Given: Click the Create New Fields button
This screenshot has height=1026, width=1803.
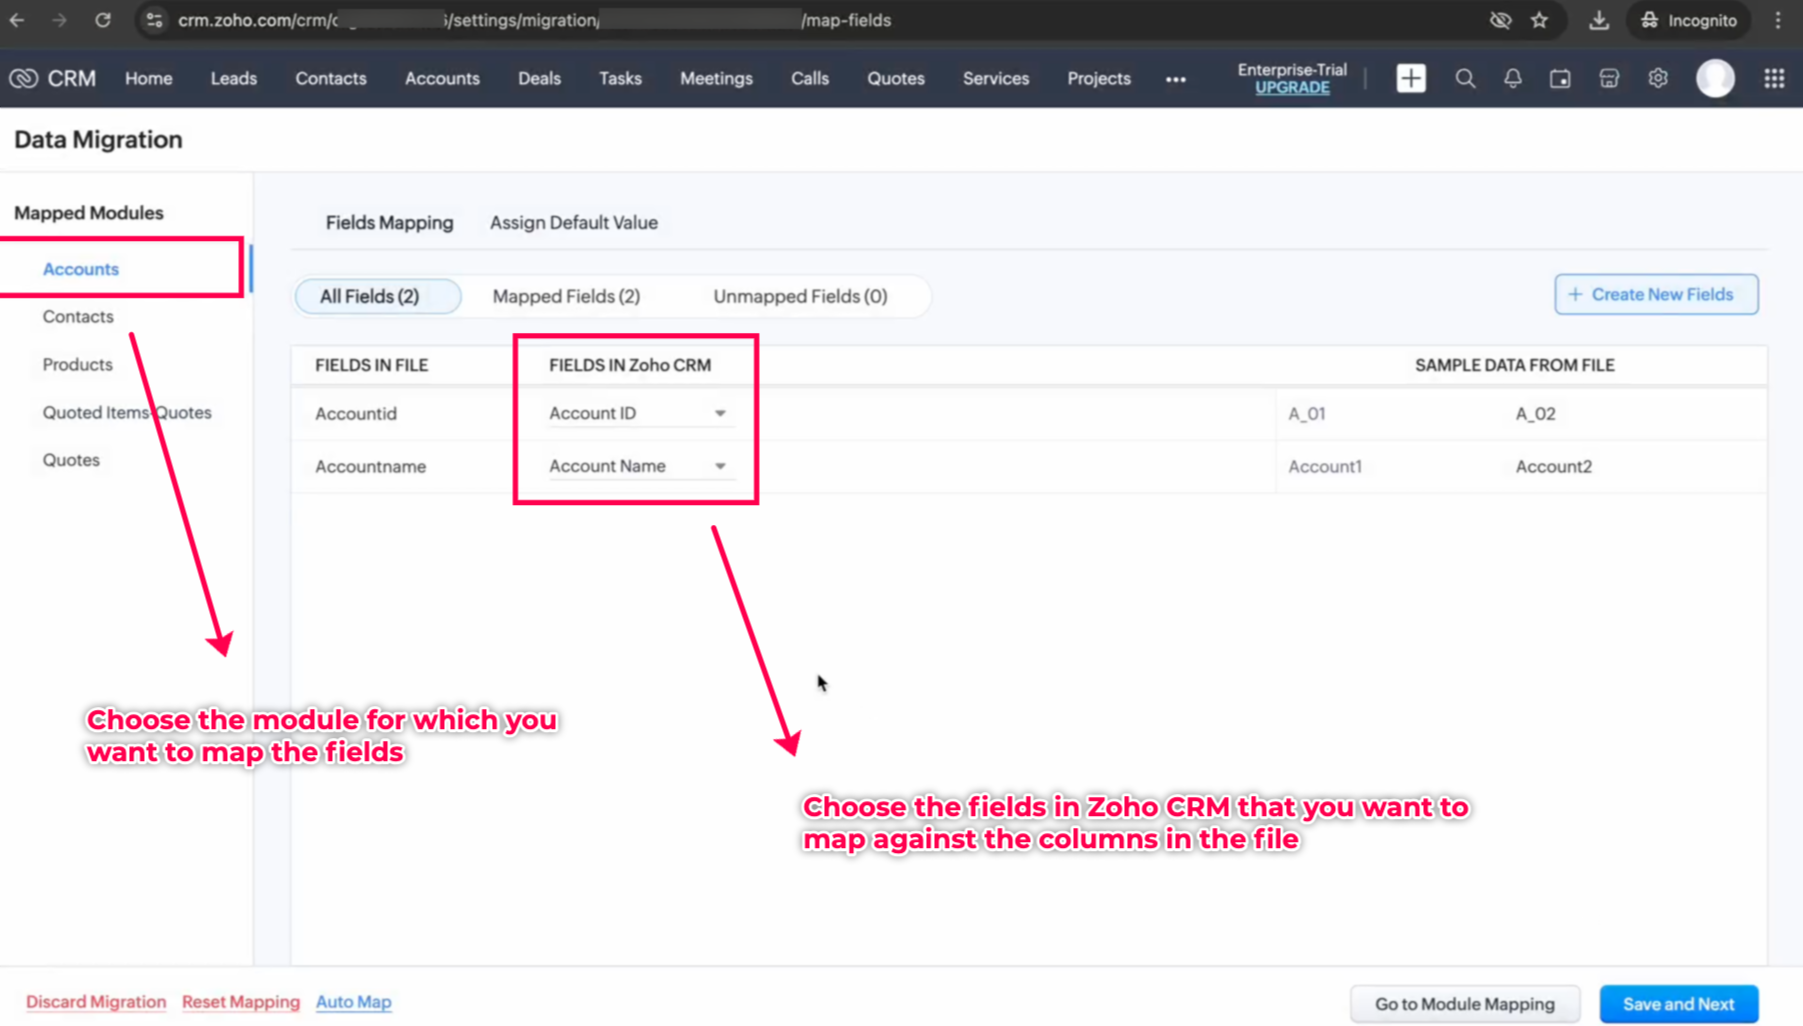Looking at the screenshot, I should (x=1656, y=294).
